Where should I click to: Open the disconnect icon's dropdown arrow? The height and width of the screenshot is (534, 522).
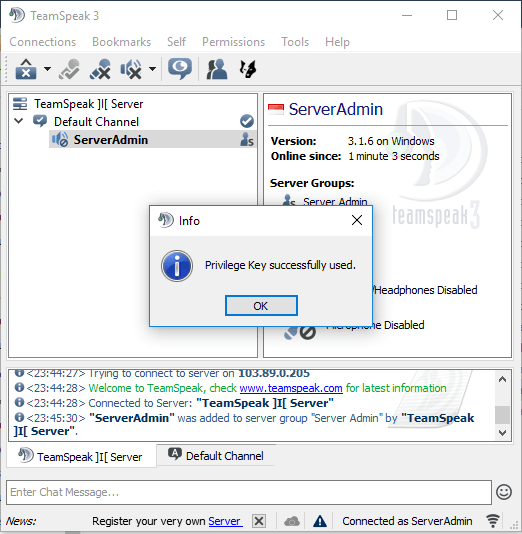pos(47,69)
